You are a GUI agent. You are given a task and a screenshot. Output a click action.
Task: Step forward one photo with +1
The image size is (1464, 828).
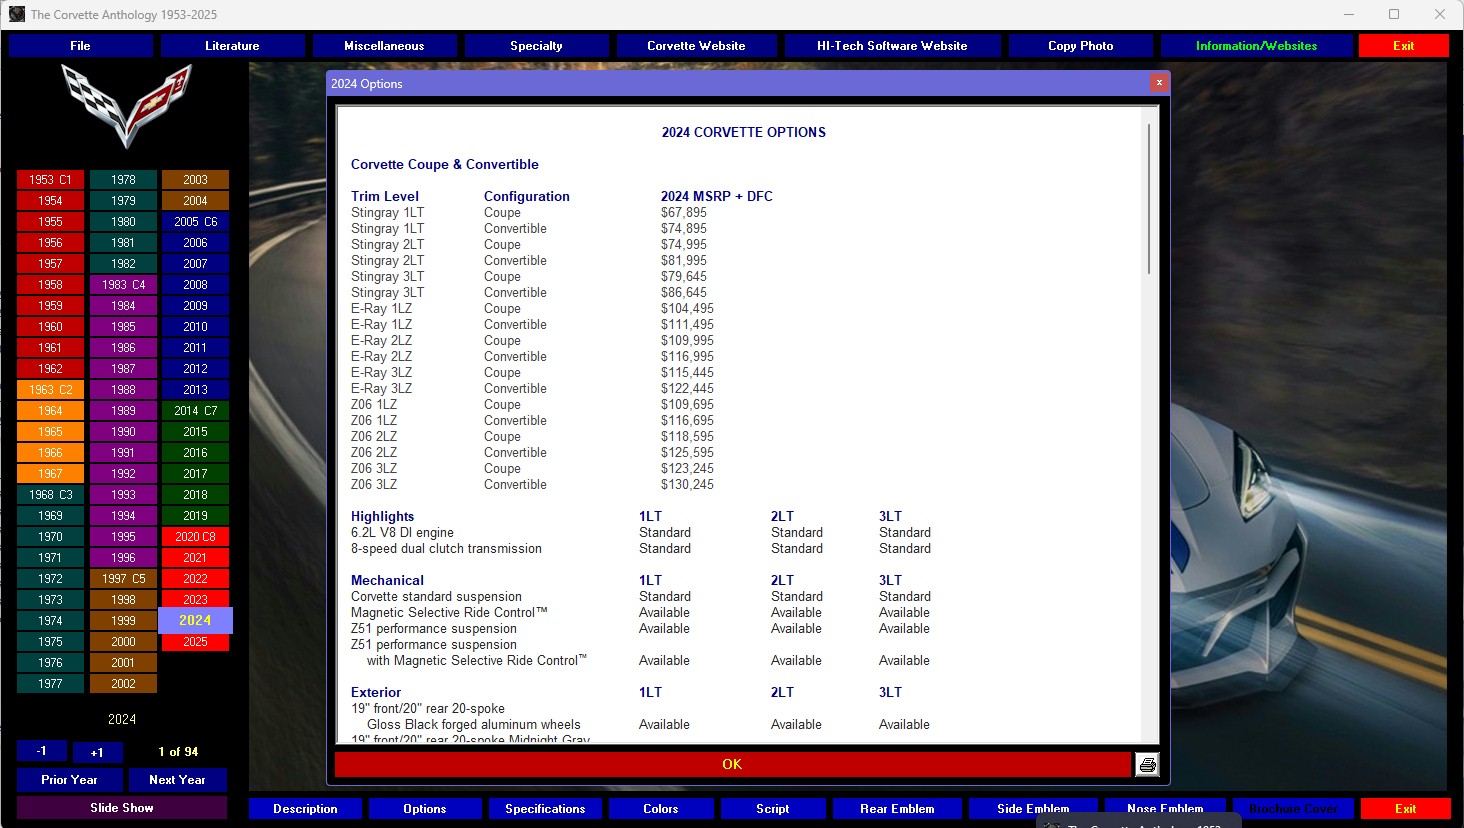click(97, 752)
